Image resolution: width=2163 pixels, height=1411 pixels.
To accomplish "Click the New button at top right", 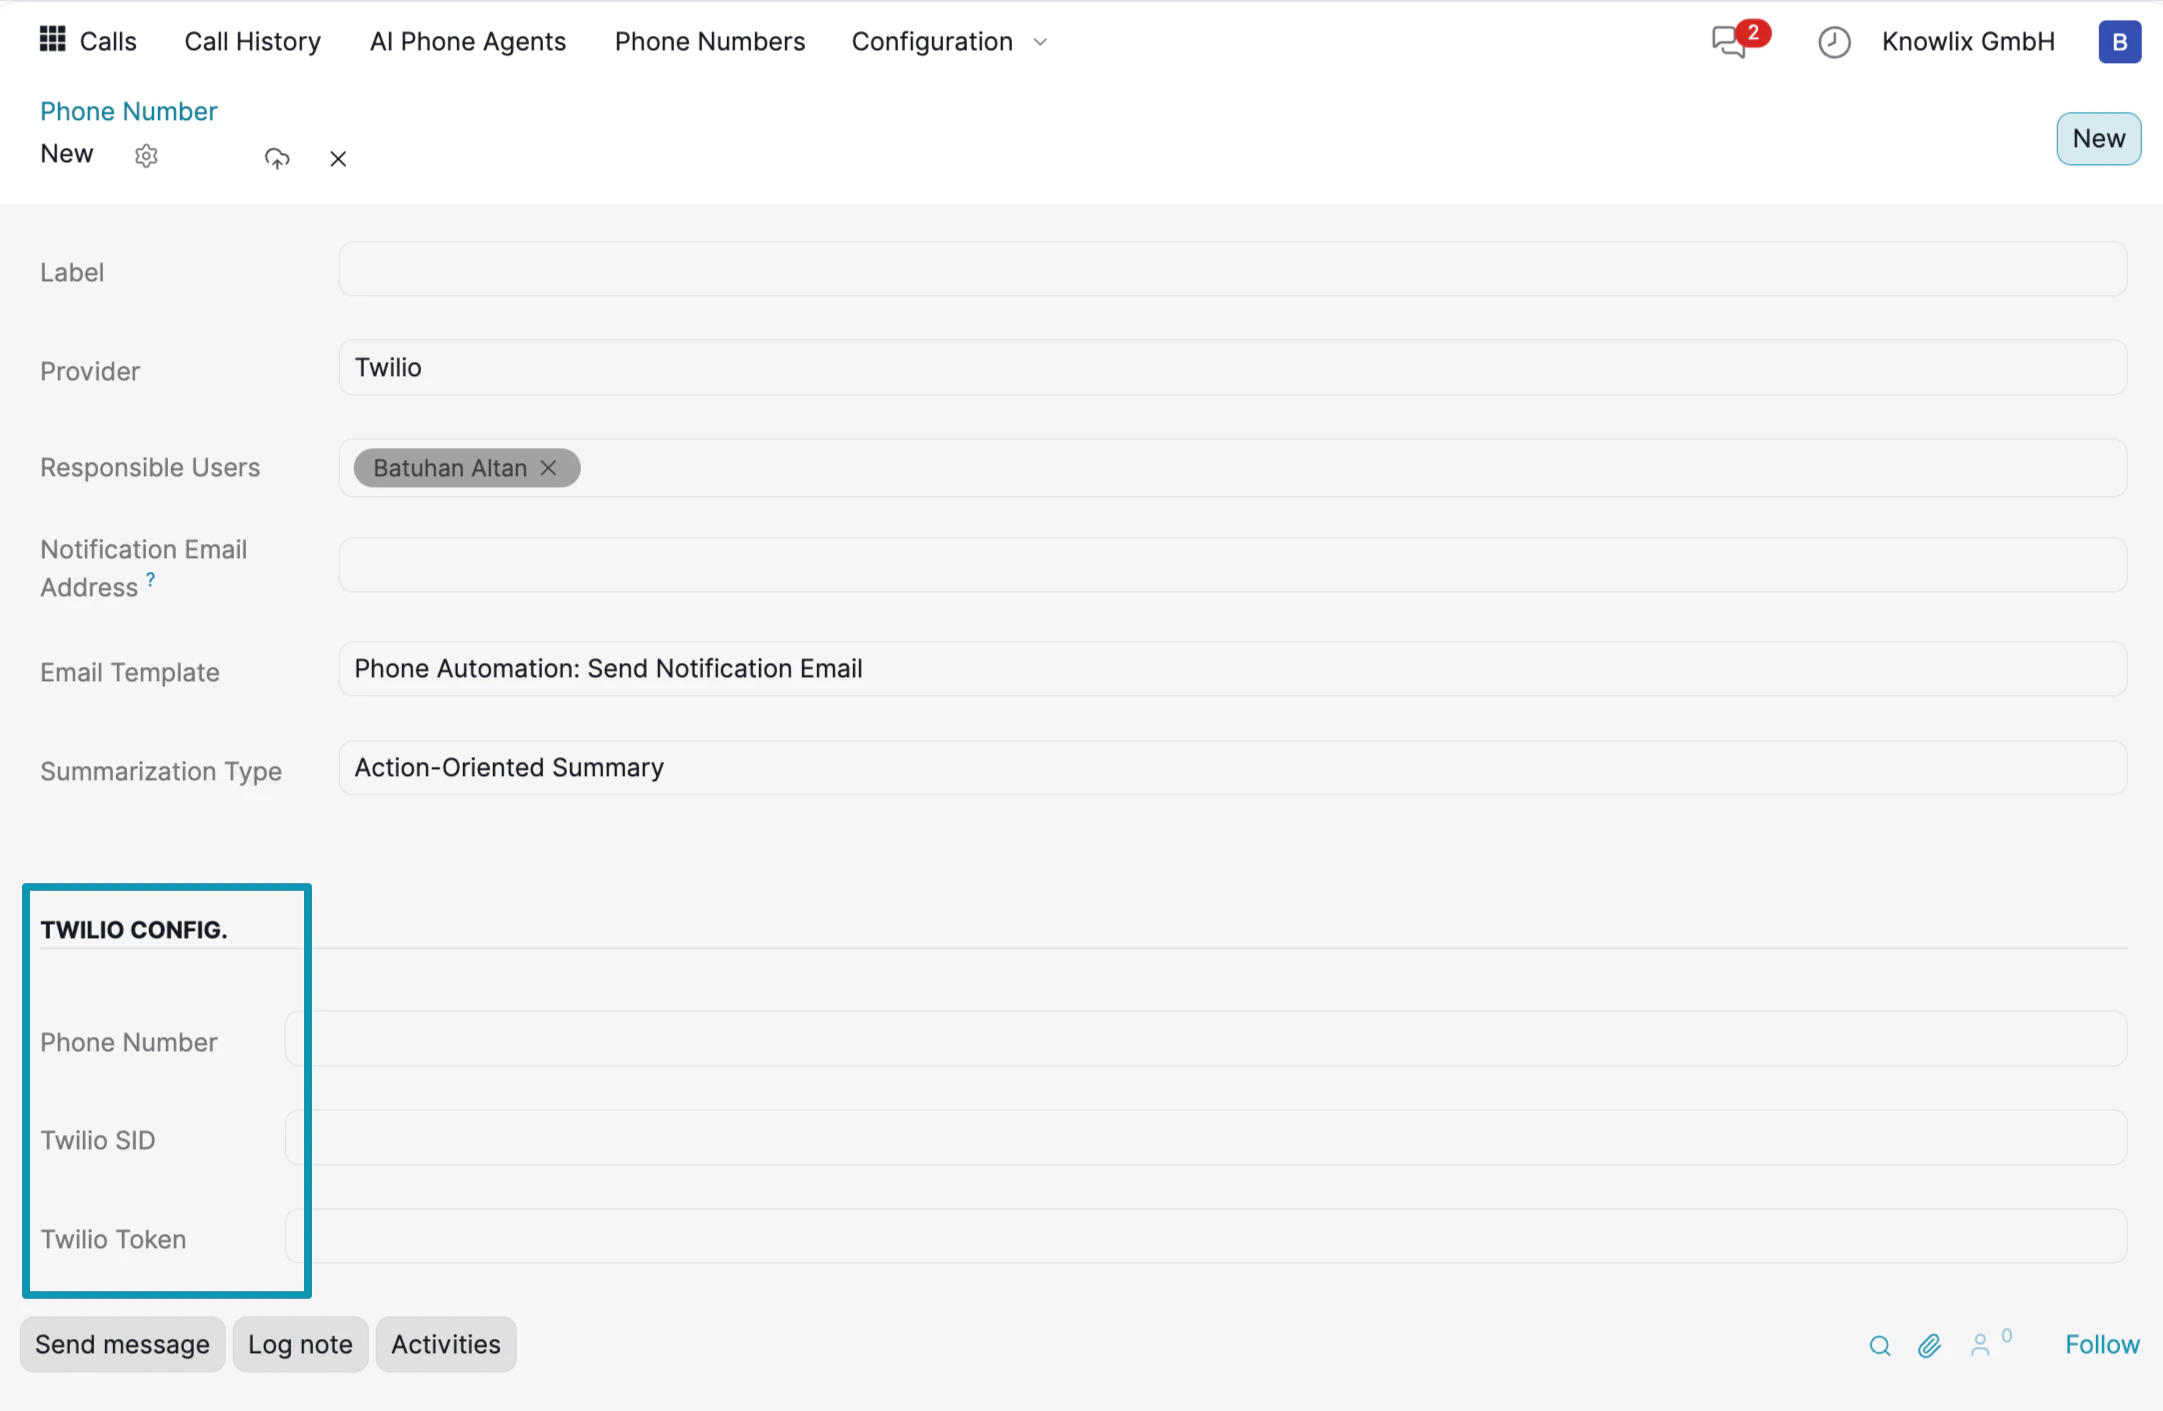I will pyautogui.click(x=2097, y=138).
